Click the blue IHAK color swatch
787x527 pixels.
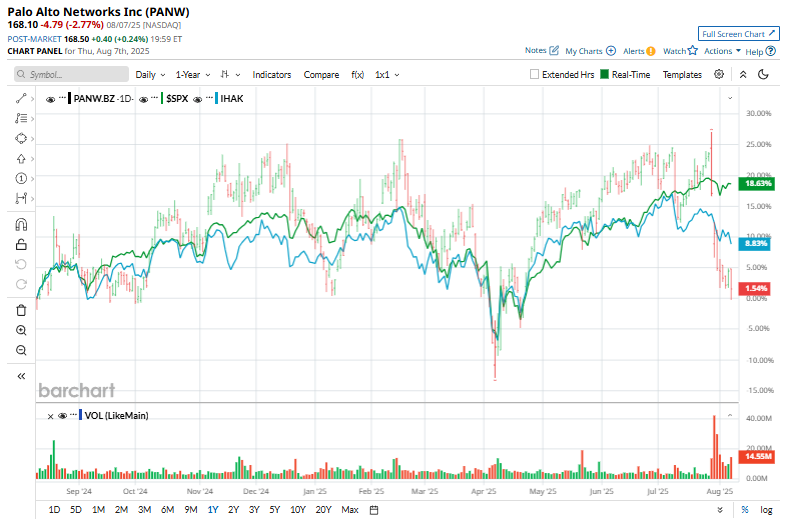click(216, 98)
